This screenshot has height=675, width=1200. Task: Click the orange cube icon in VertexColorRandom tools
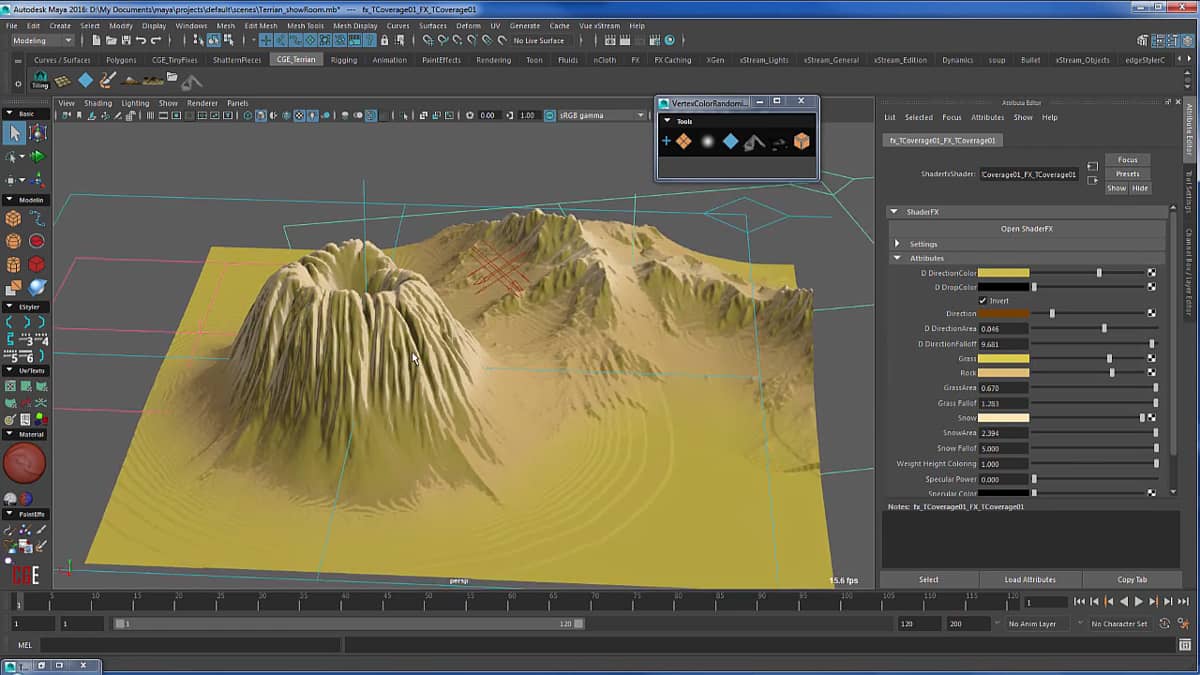tap(802, 142)
